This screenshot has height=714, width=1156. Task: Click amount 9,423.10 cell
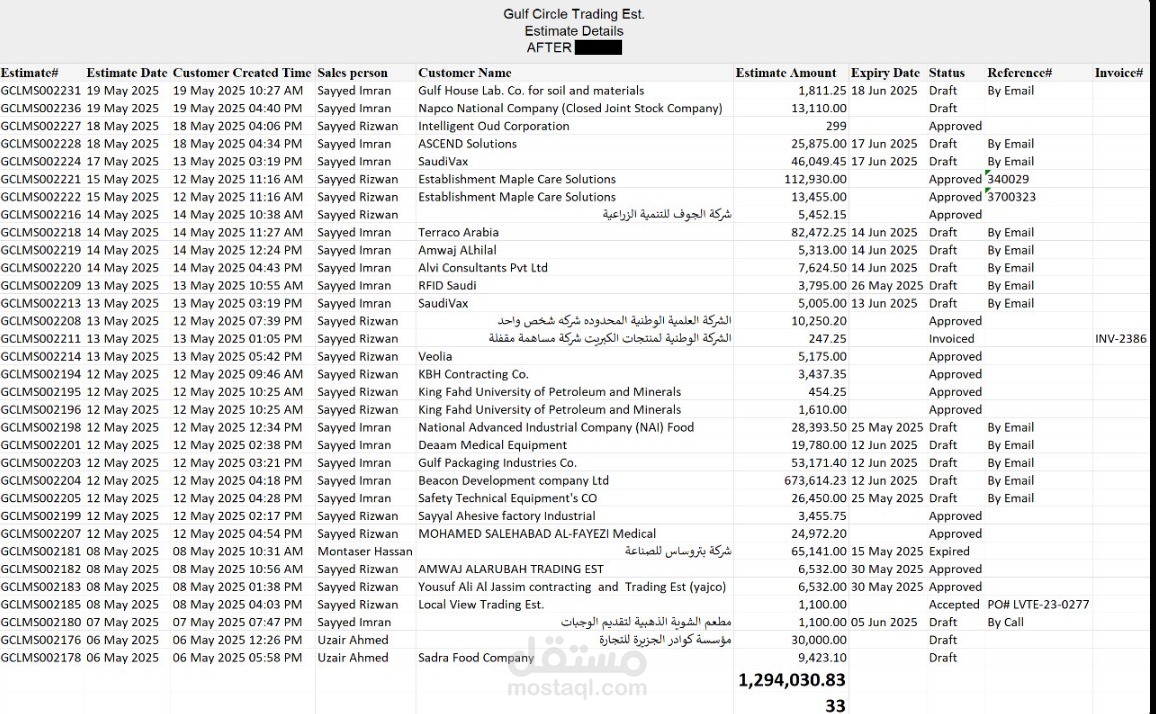pos(822,657)
